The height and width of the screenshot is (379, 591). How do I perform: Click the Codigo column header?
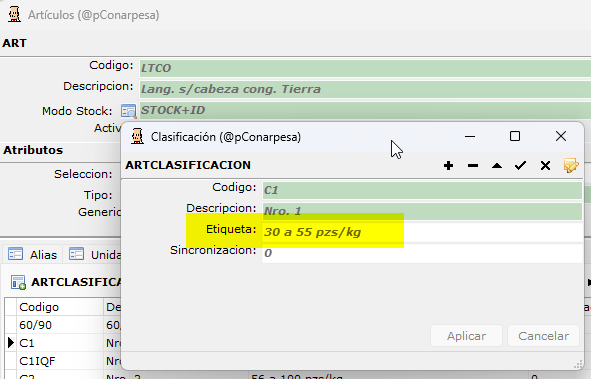click(60, 307)
